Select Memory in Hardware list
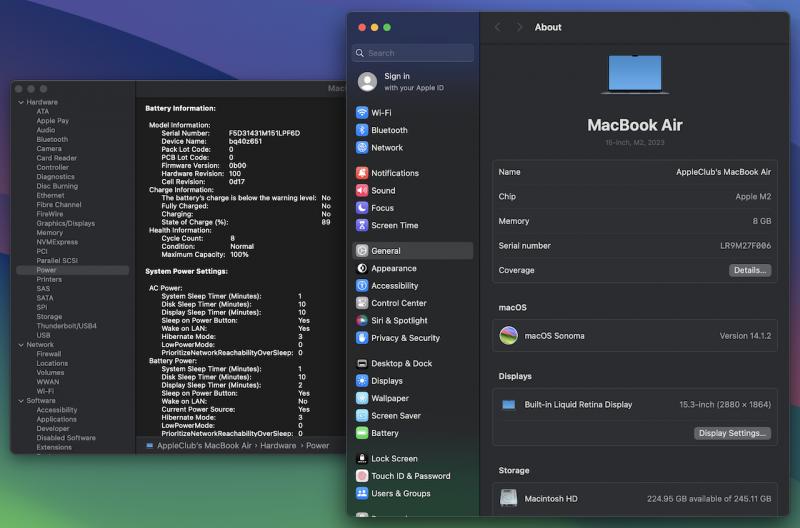The image size is (800, 528). (49, 233)
